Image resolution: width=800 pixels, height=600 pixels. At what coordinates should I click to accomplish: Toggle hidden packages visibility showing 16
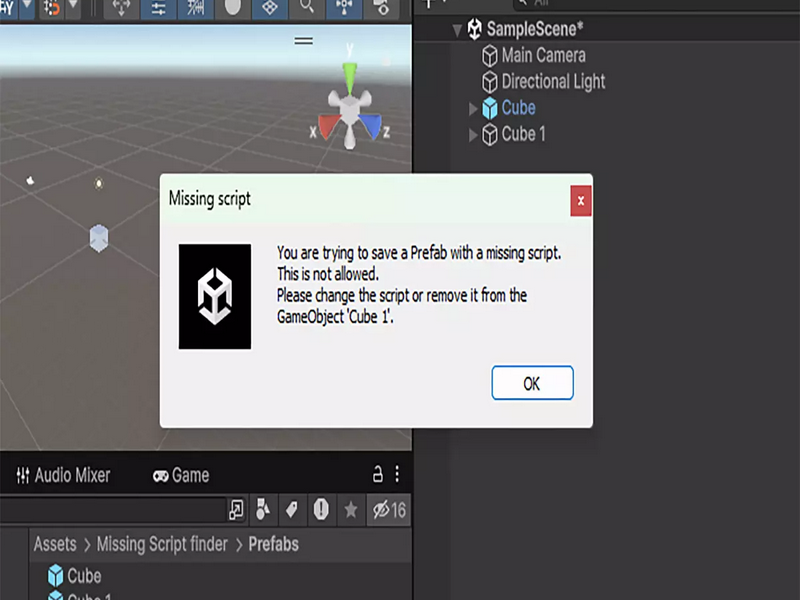click(x=389, y=510)
